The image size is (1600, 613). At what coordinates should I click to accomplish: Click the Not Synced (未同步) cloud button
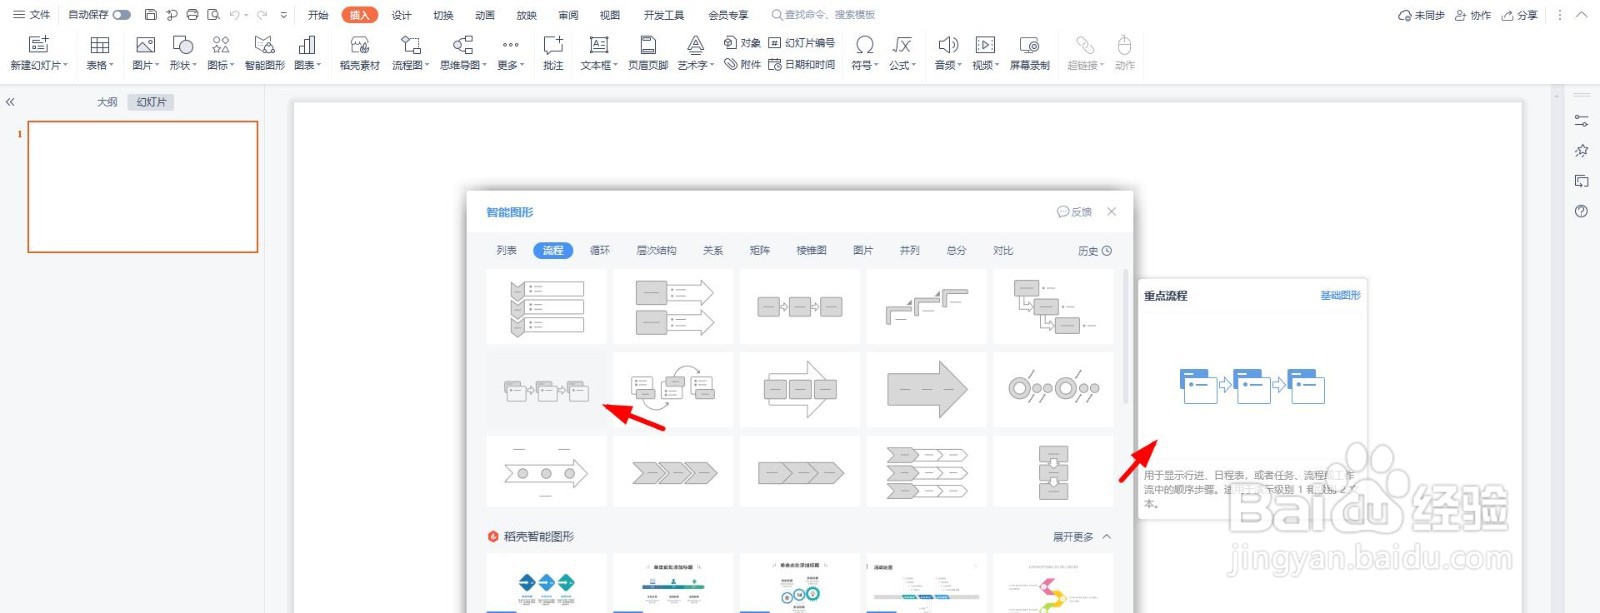(1421, 15)
